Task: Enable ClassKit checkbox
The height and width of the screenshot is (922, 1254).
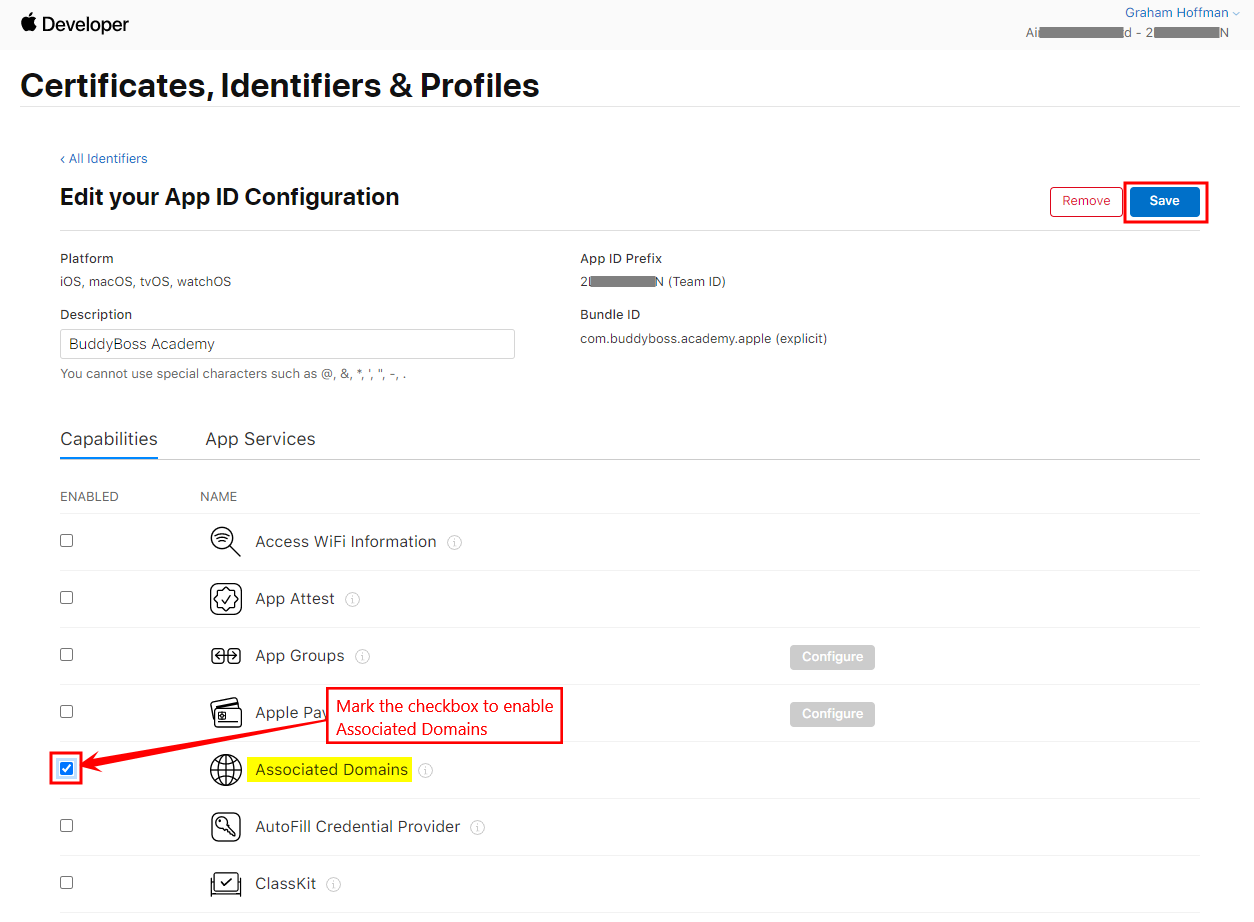Action: point(66,882)
